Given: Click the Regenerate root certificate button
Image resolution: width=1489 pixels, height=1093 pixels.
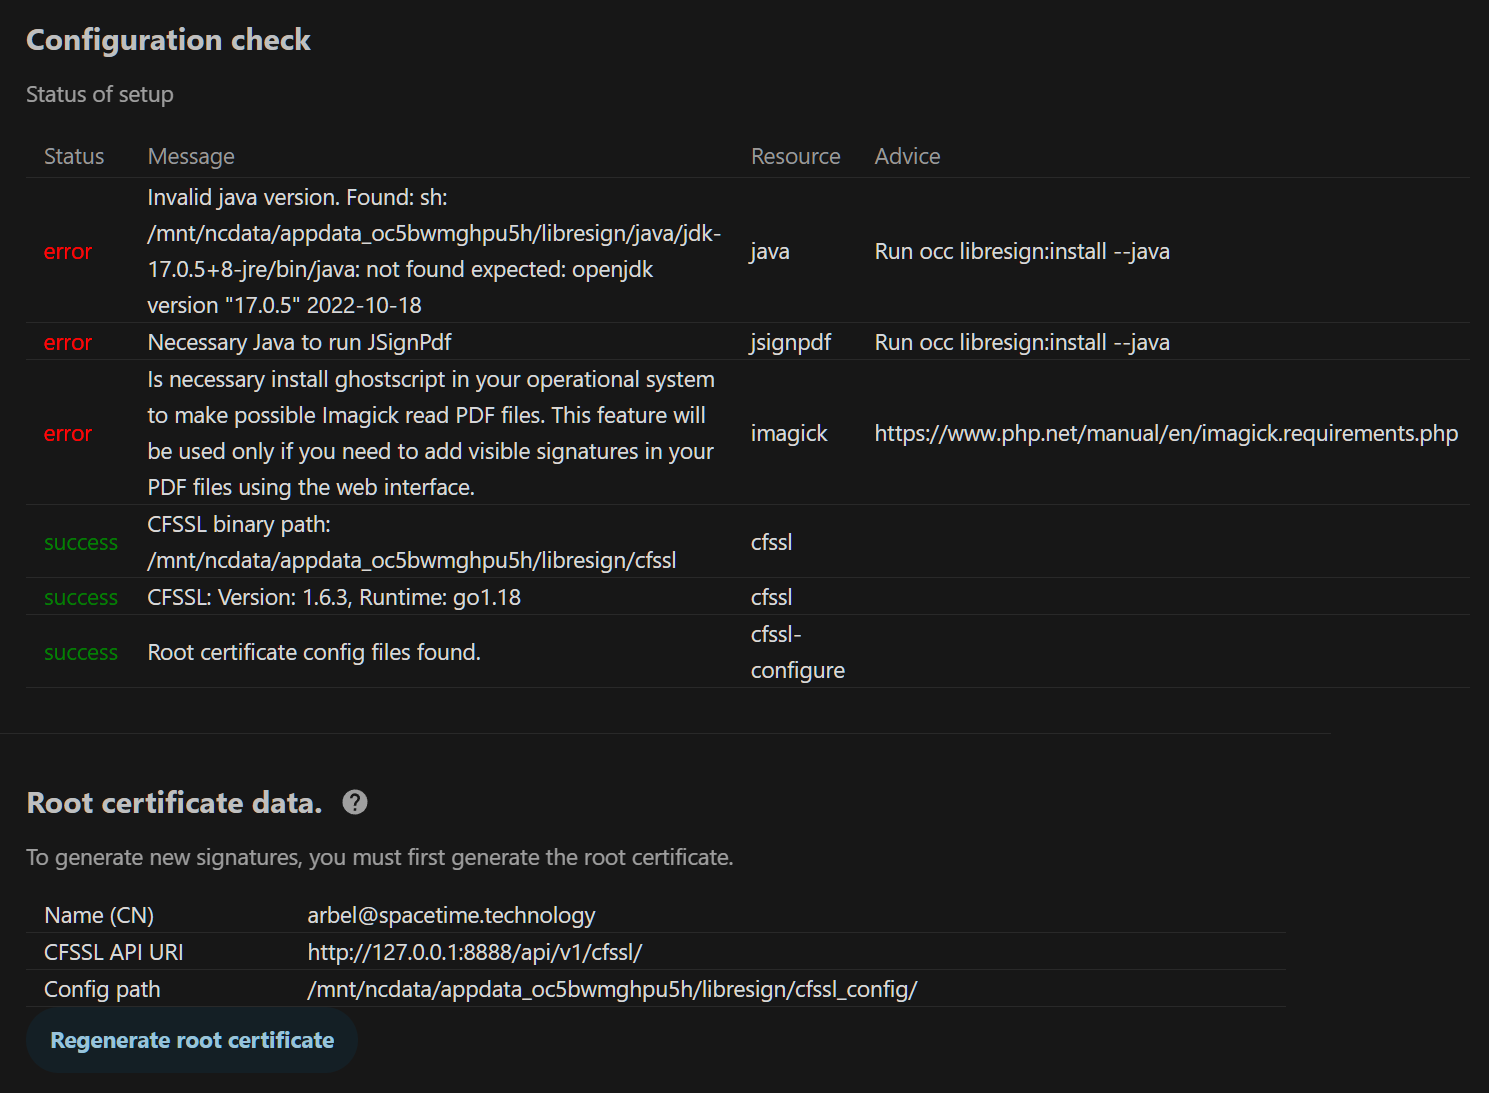Looking at the screenshot, I should coord(192,1040).
